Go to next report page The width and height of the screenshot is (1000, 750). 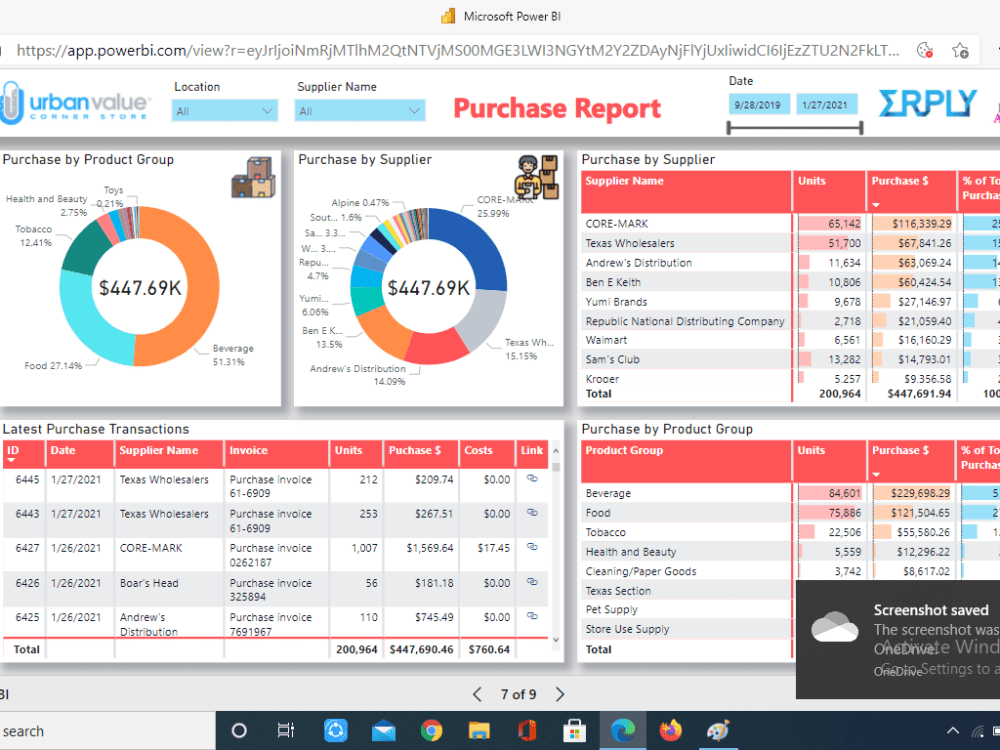coord(560,695)
